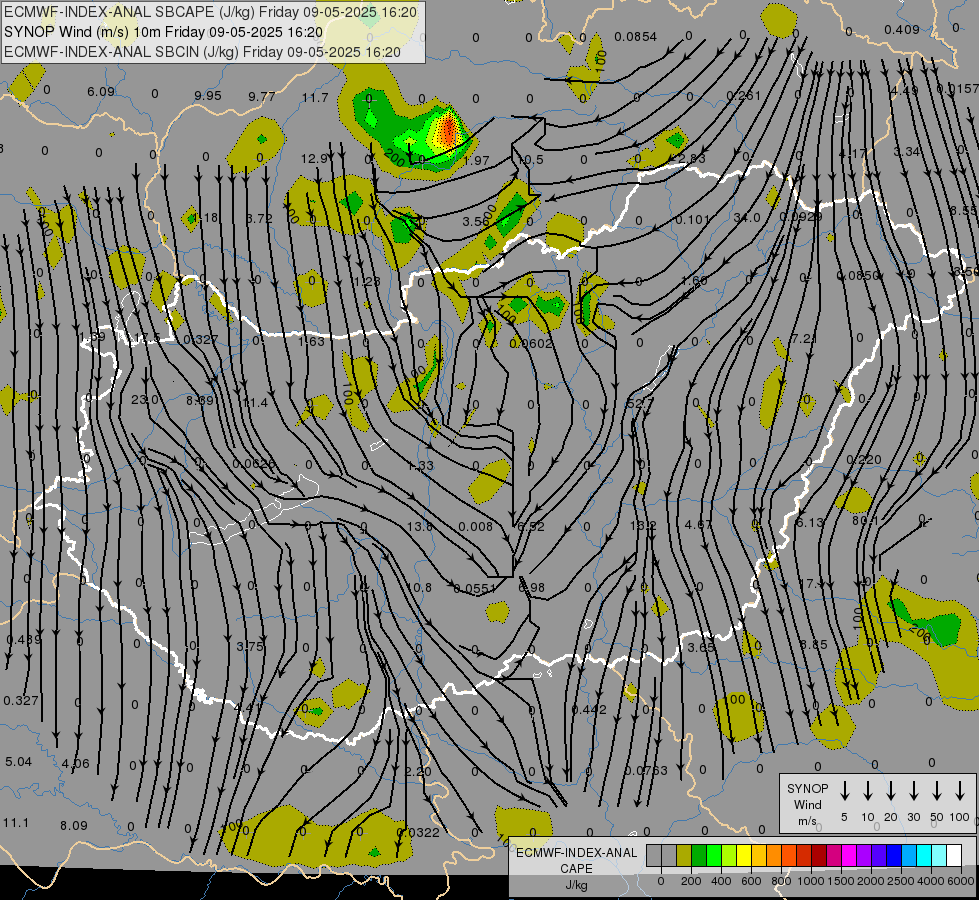Viewport: 979px width, 900px height.
Task: Pick the bright green CAPE swatch before 400
Action: [714, 855]
